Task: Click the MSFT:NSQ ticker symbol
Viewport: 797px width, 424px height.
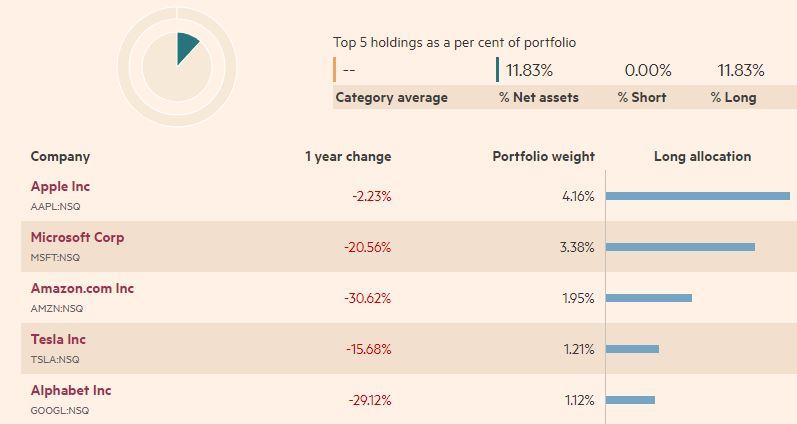Action: pos(55,258)
